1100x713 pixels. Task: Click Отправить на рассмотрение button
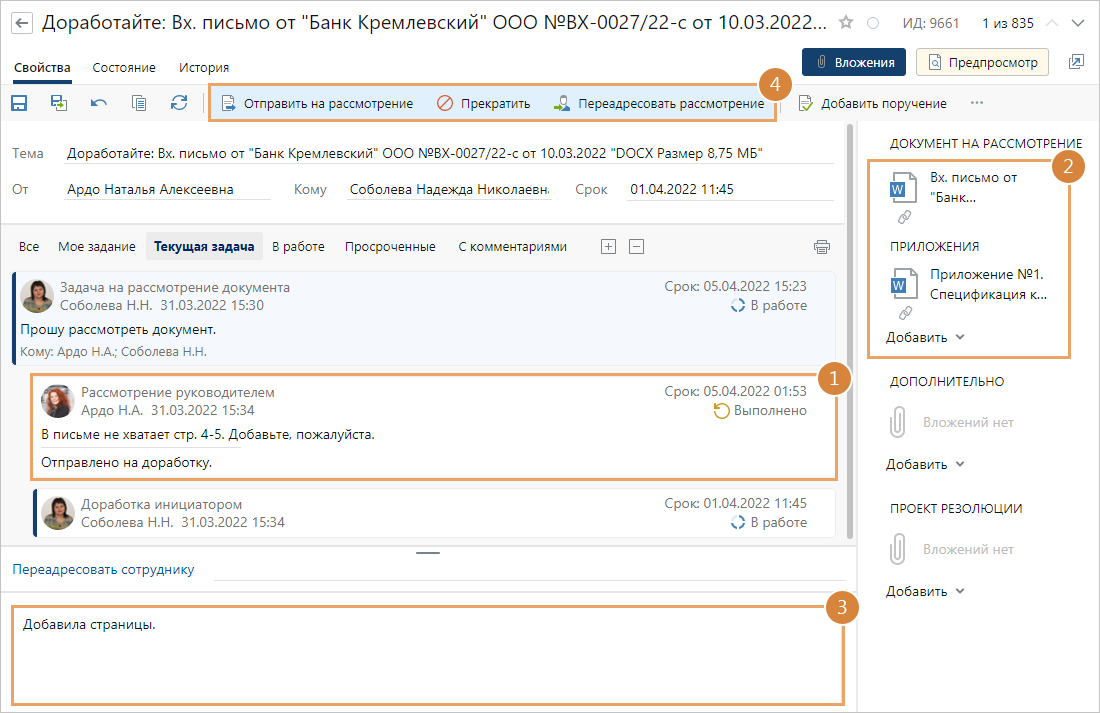point(317,103)
